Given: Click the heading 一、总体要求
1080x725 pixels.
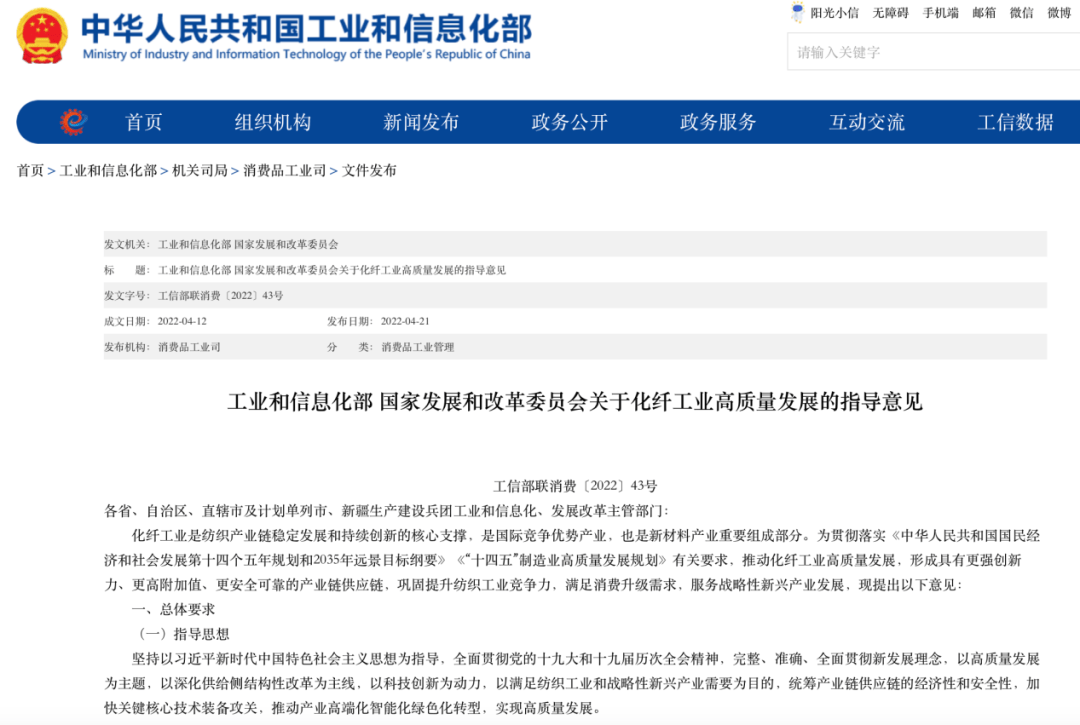Looking at the screenshot, I should (x=173, y=609).
